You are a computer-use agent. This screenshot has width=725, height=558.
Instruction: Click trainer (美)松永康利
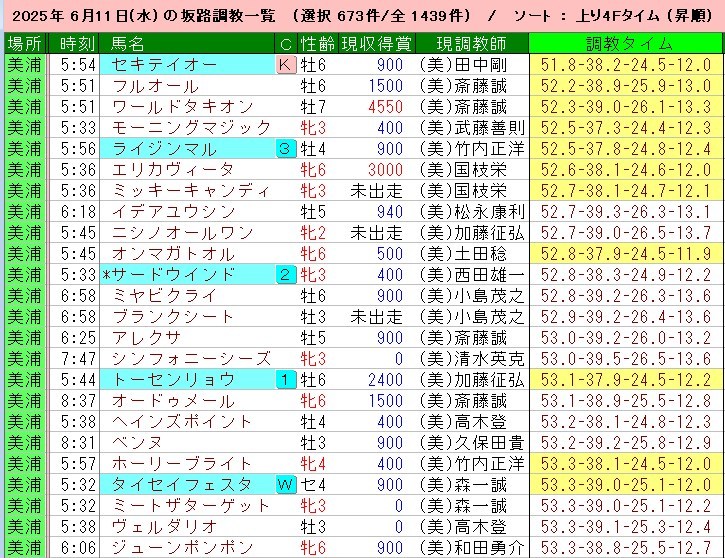click(472, 212)
